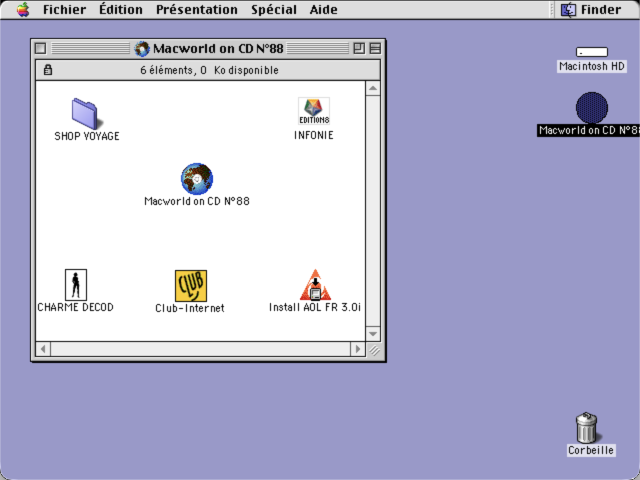Open the Présentation menu
The width and height of the screenshot is (640, 480).
pyautogui.click(x=197, y=9)
